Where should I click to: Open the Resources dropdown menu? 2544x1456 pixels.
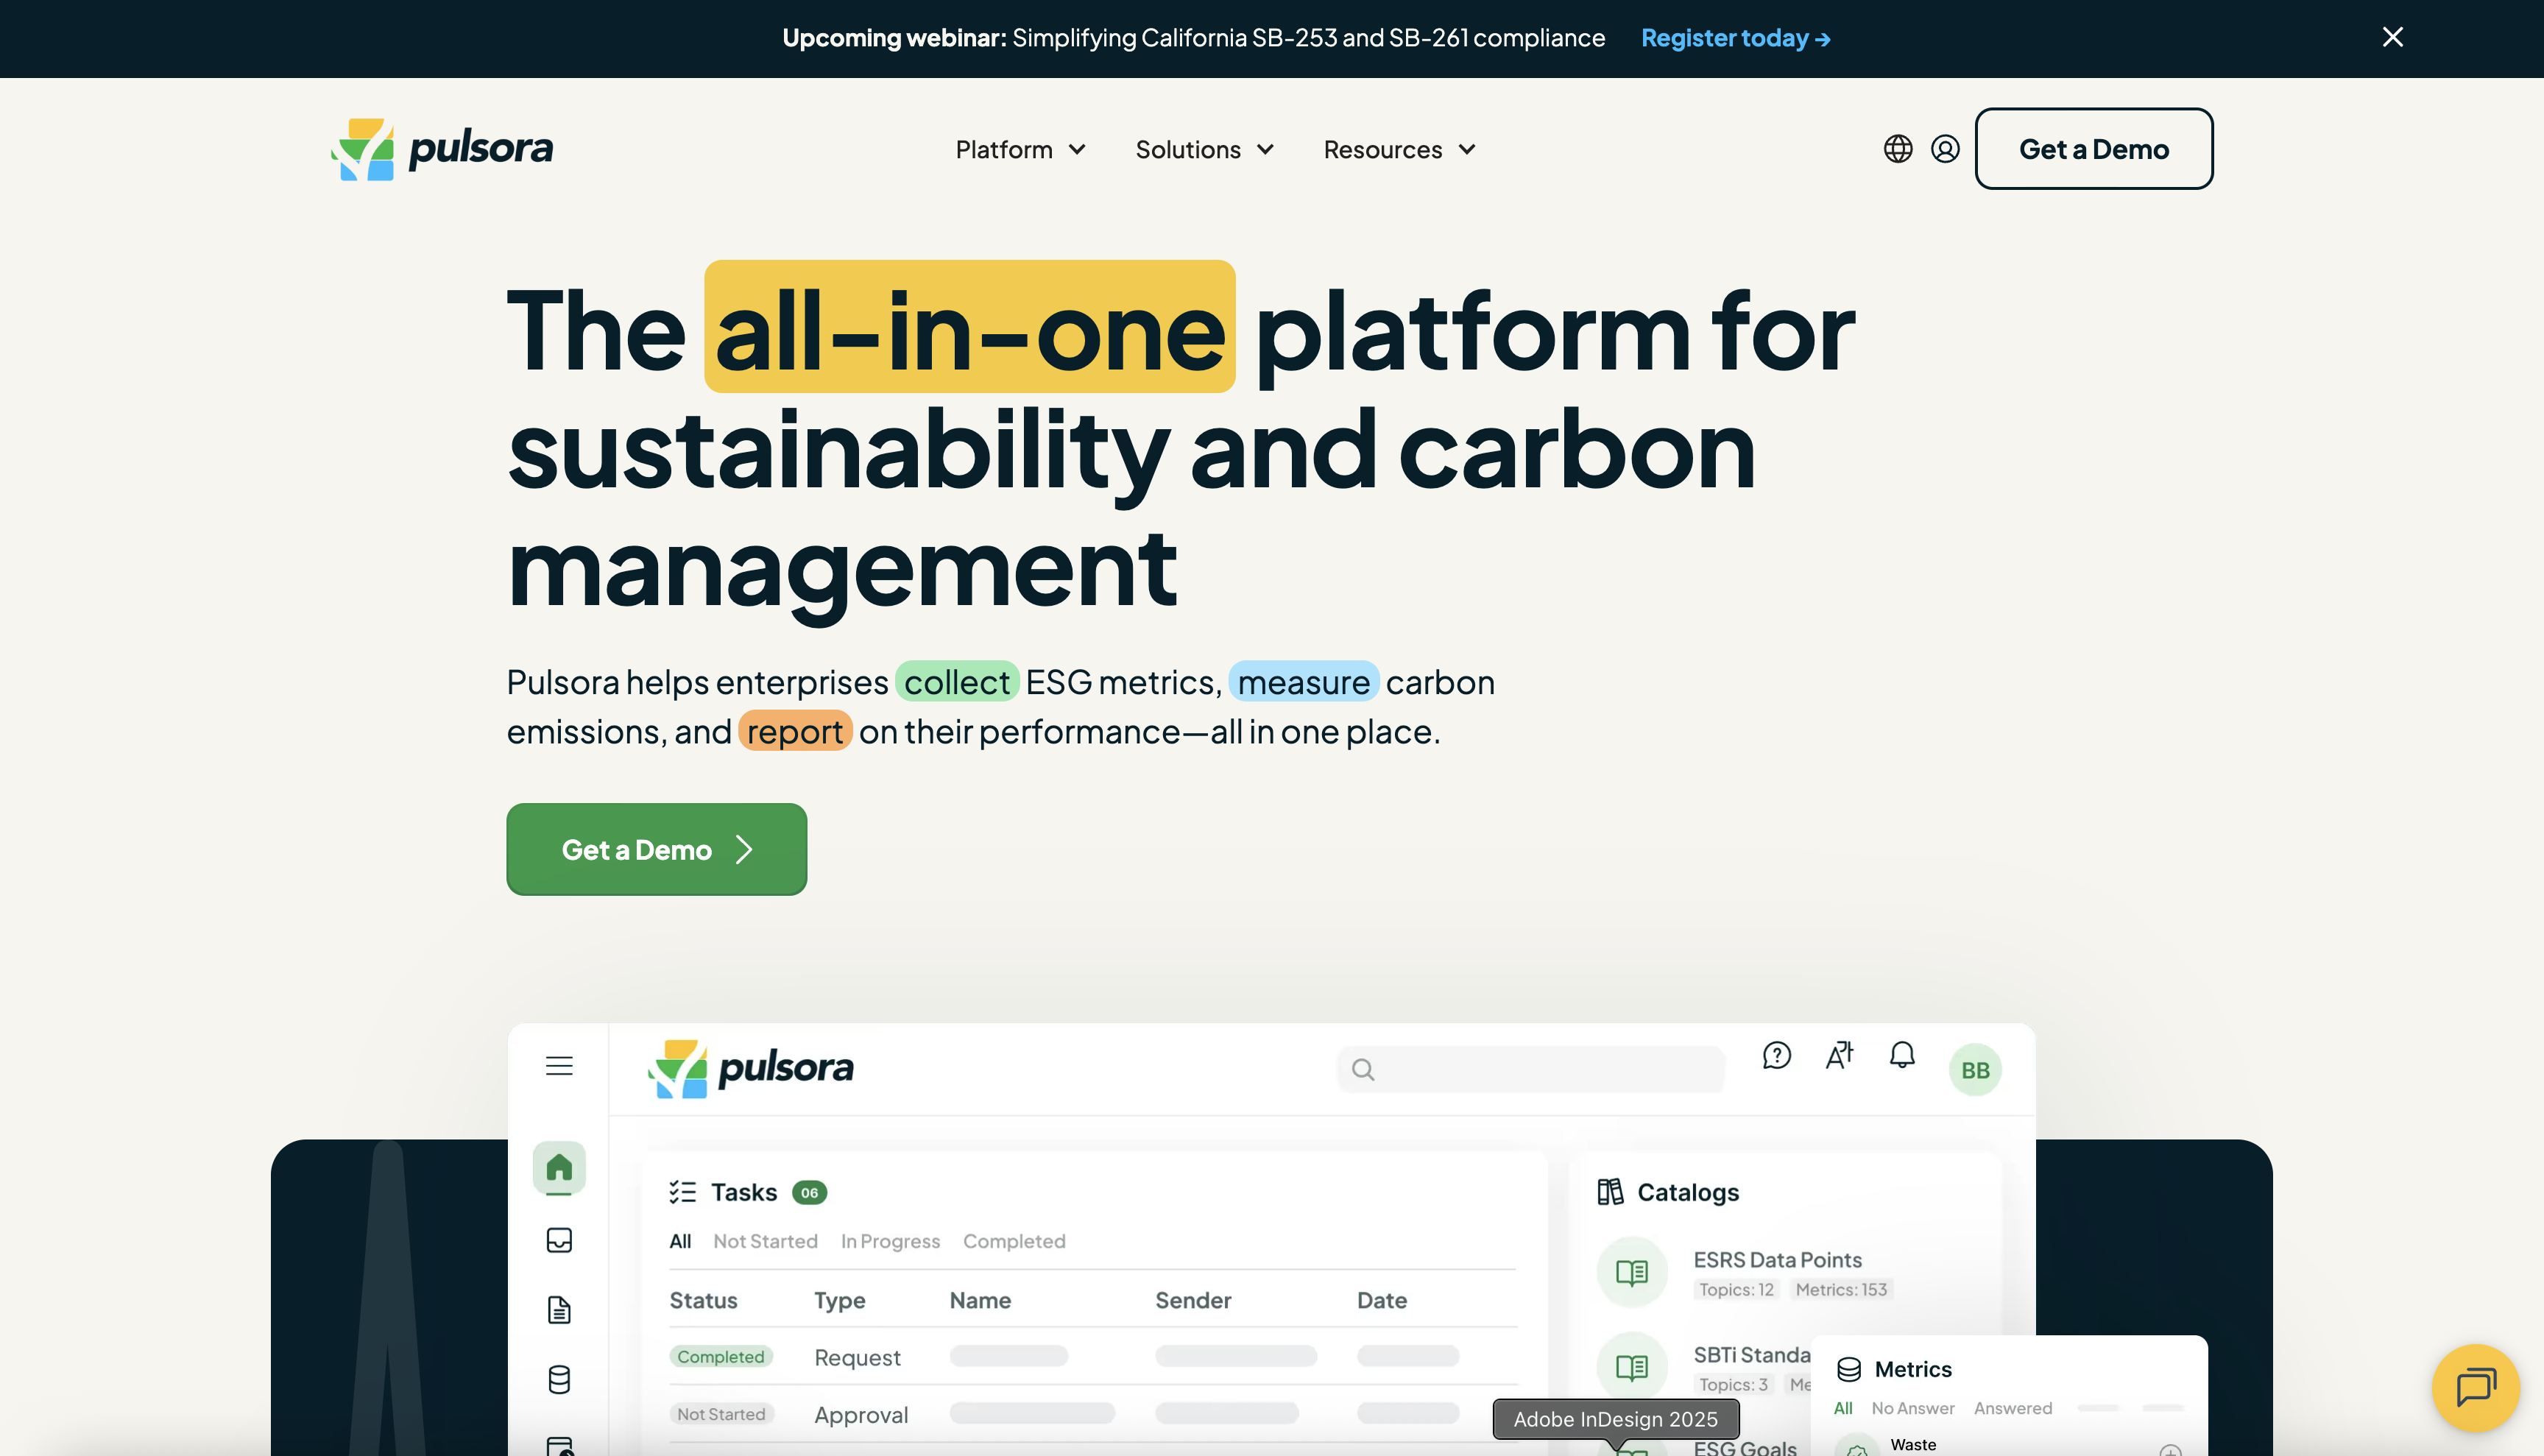(x=1399, y=149)
